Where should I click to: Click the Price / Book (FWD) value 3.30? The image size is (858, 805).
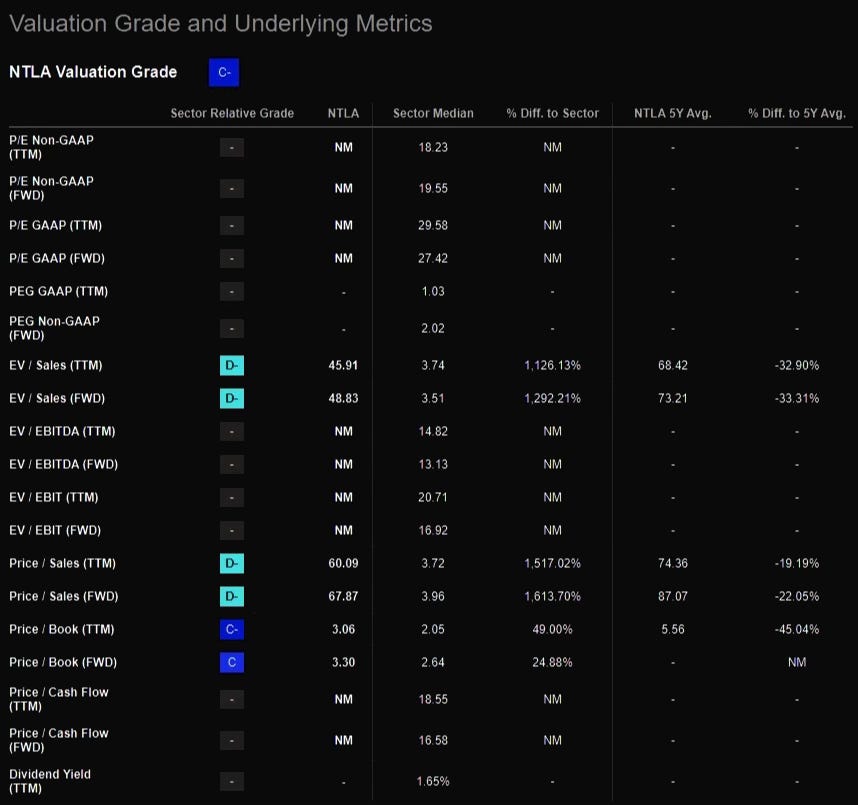click(343, 662)
